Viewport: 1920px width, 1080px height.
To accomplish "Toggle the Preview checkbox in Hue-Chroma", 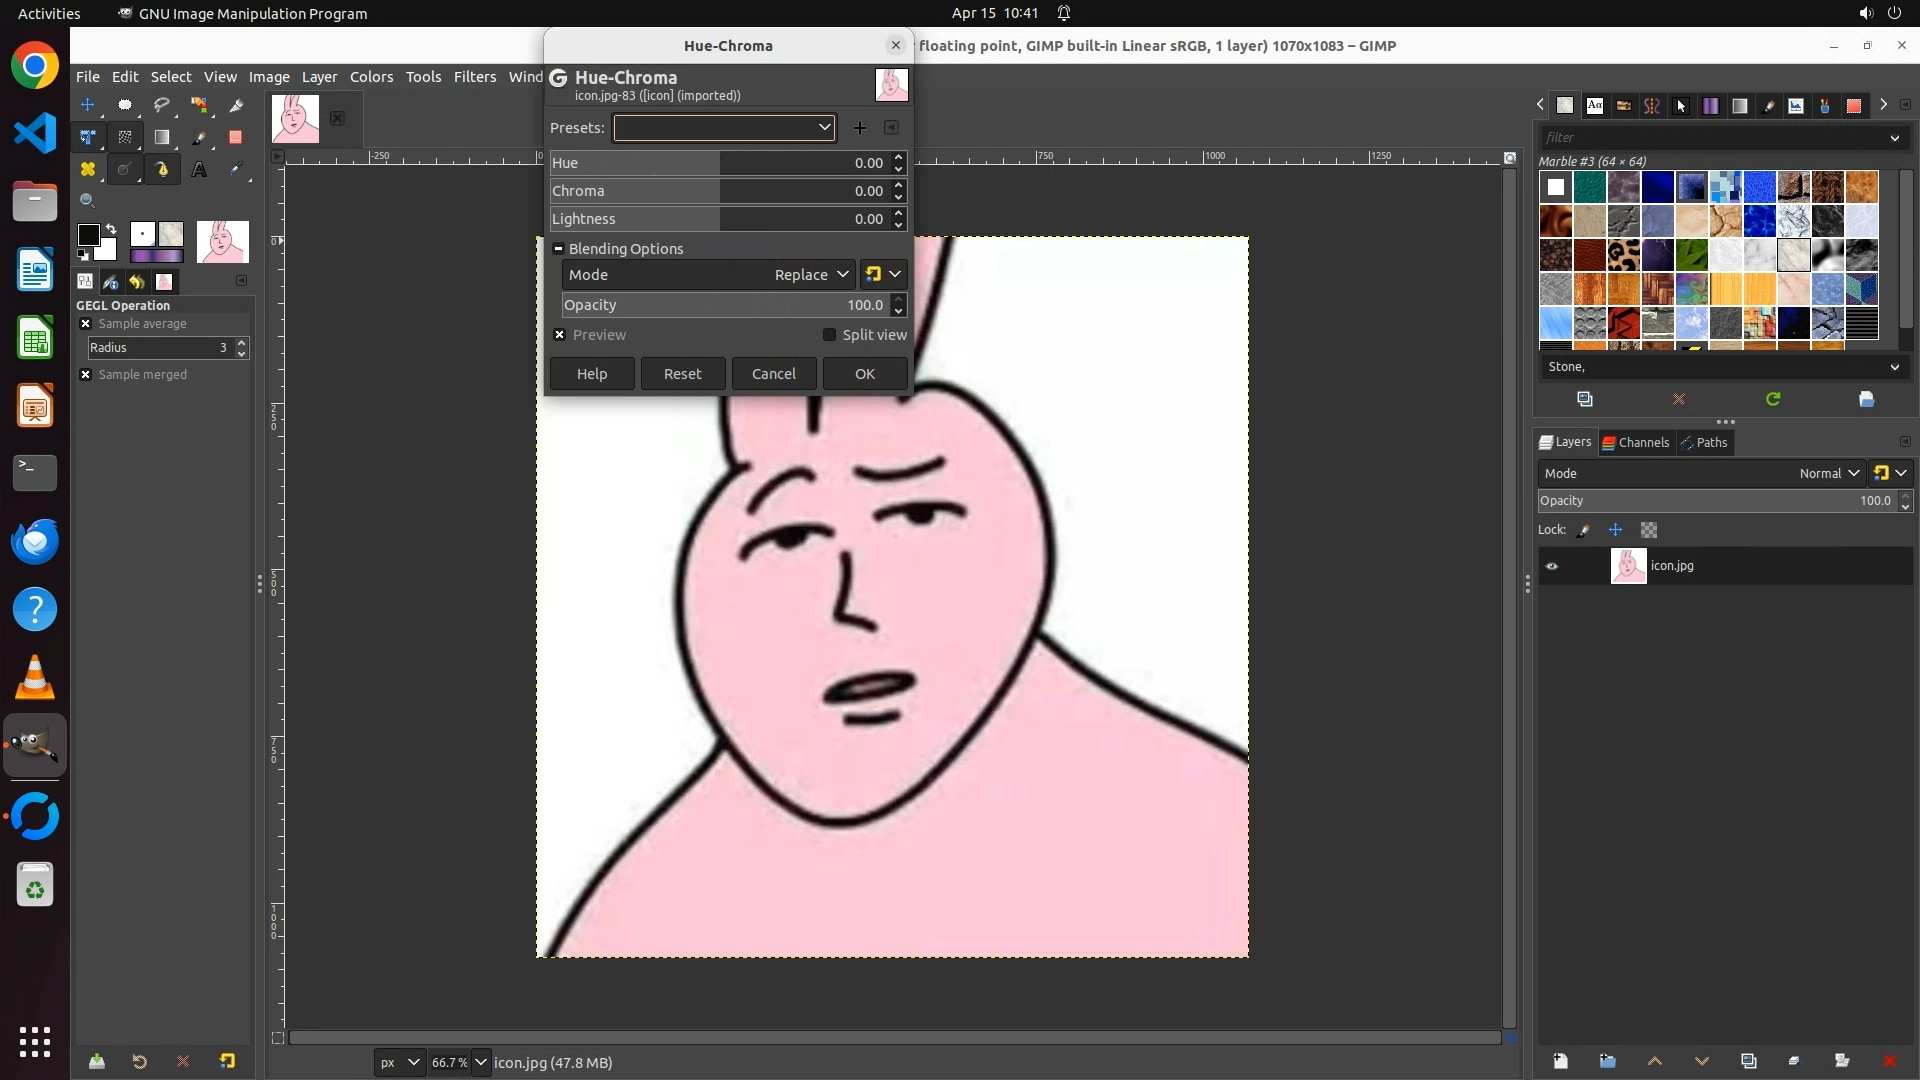I will click(560, 335).
